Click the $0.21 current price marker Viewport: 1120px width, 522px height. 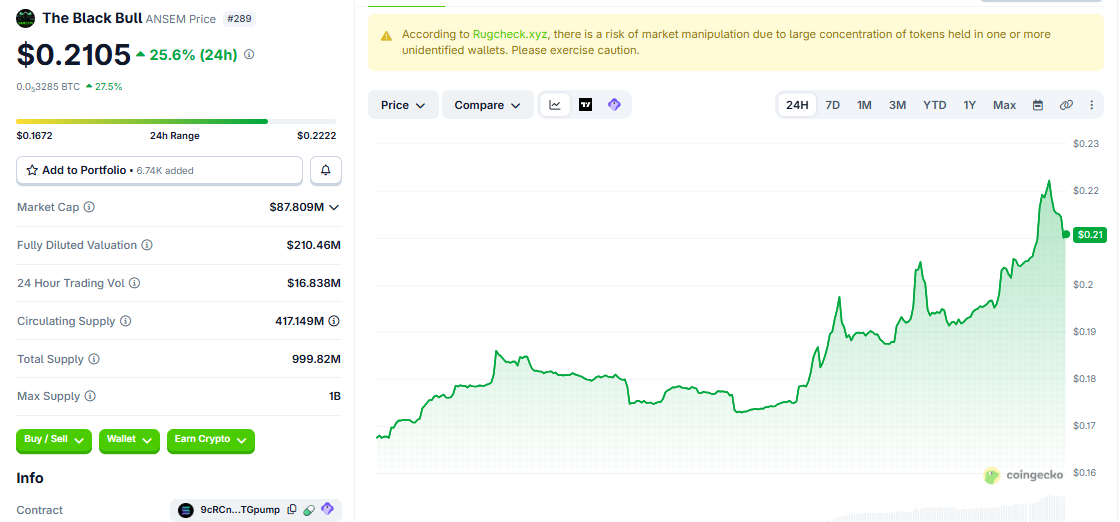1091,234
